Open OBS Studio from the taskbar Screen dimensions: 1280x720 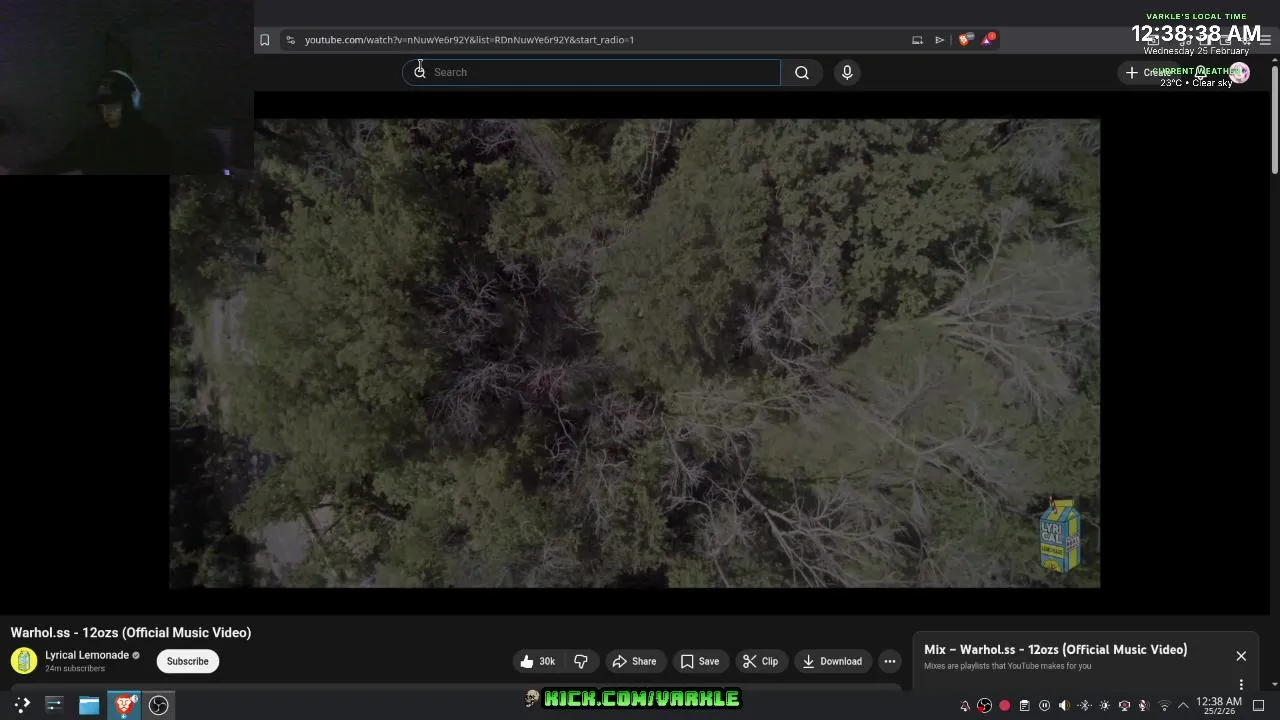coord(159,705)
